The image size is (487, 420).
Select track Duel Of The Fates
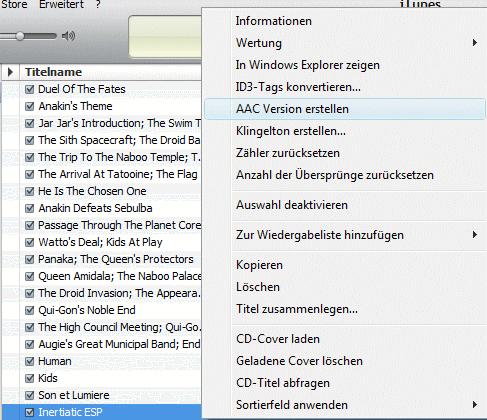(82, 89)
